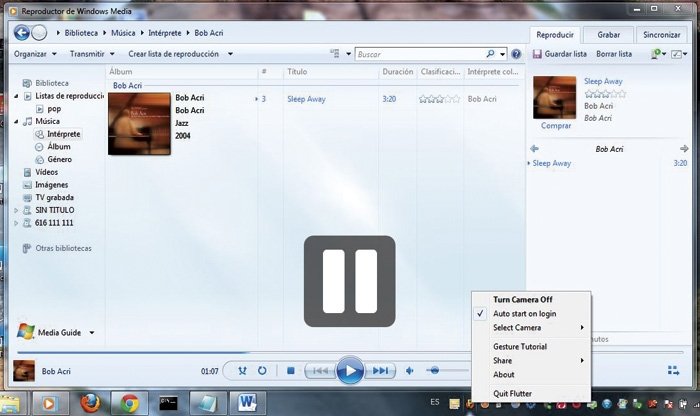This screenshot has height=416, width=700.
Task: Open Microsoft Word from the taskbar
Action: [x=247, y=403]
